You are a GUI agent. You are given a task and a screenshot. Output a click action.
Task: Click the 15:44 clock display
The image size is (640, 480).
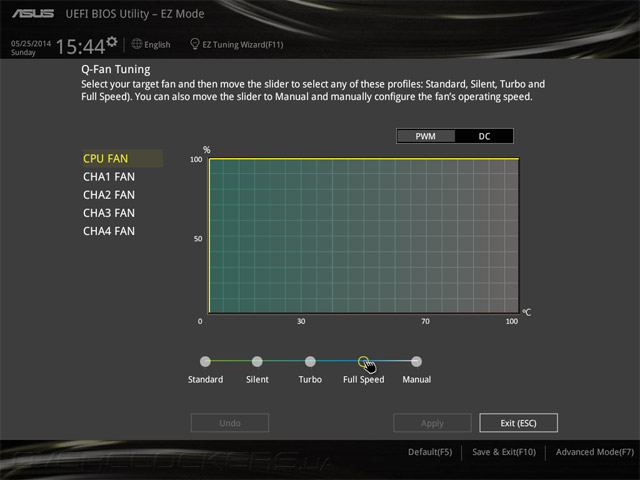80,47
